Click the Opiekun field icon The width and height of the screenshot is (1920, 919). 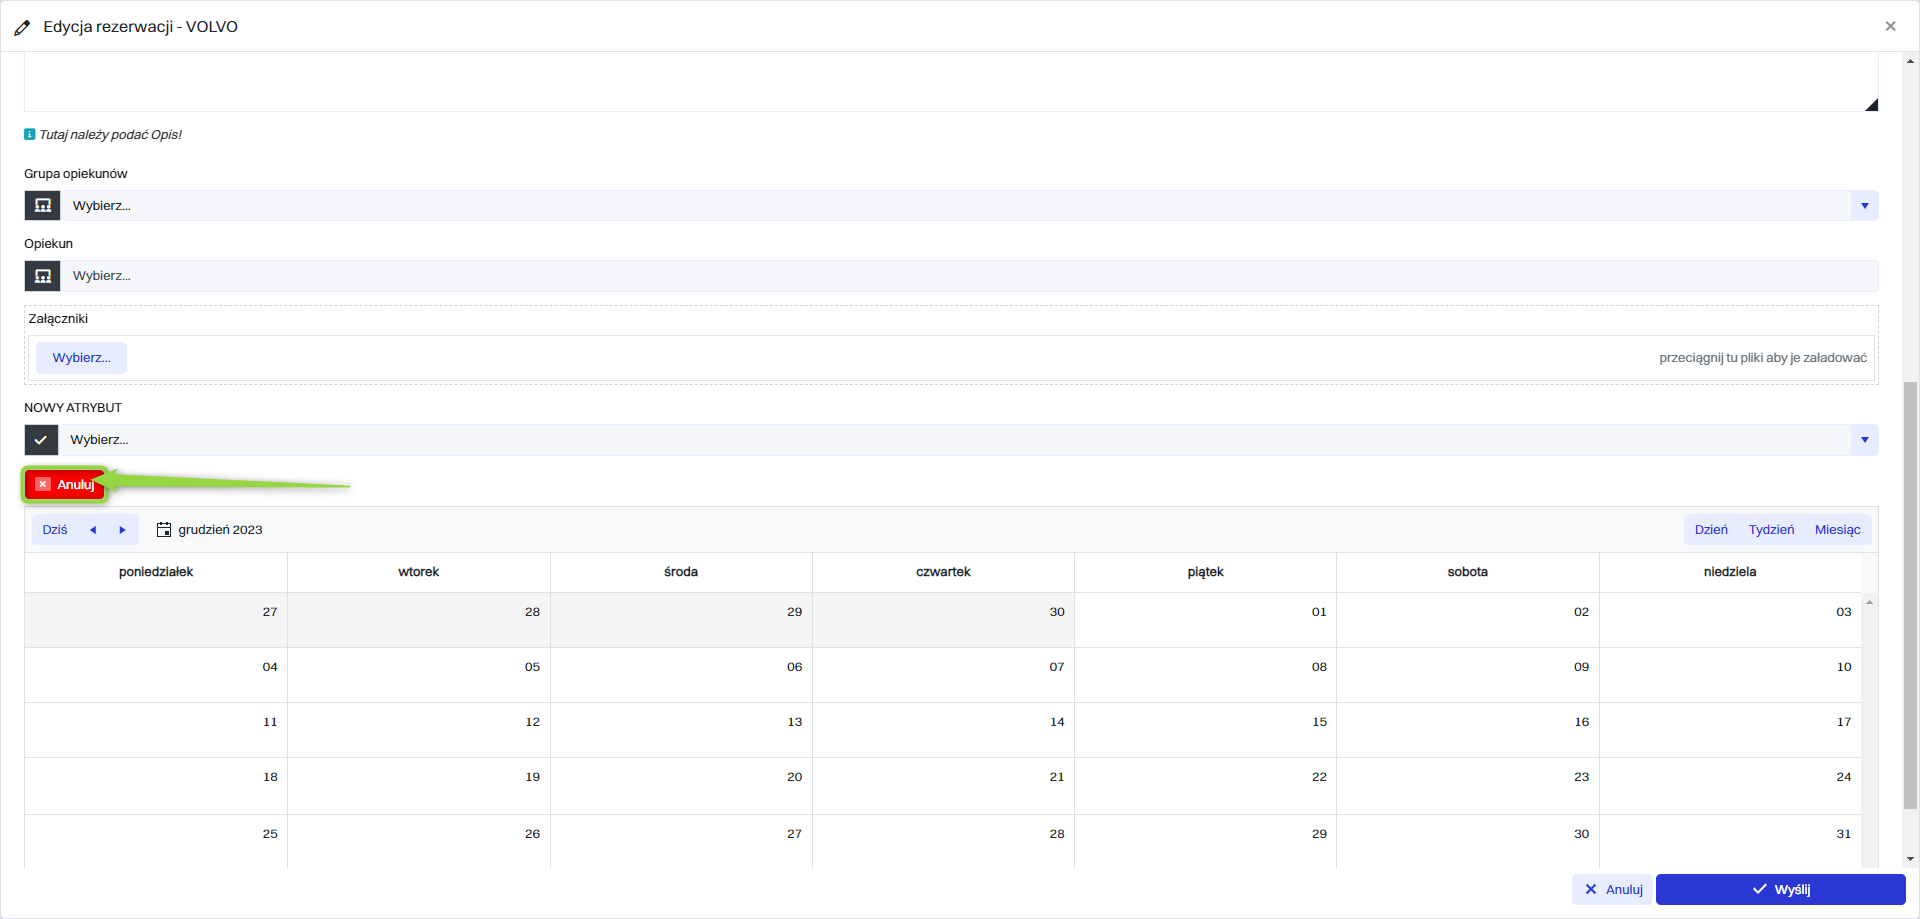click(42, 276)
